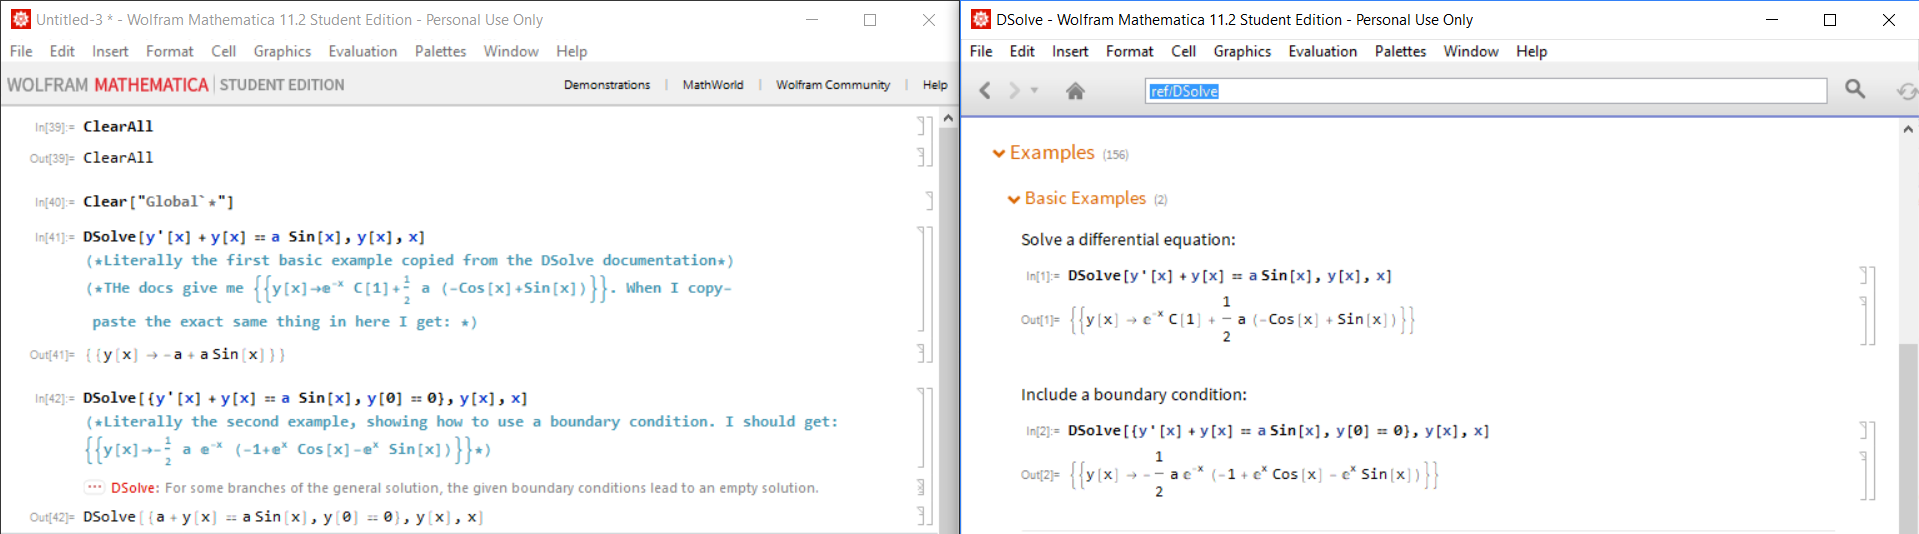Open File menu in Untitled-3 window
This screenshot has height=534, width=1919.
coord(21,51)
